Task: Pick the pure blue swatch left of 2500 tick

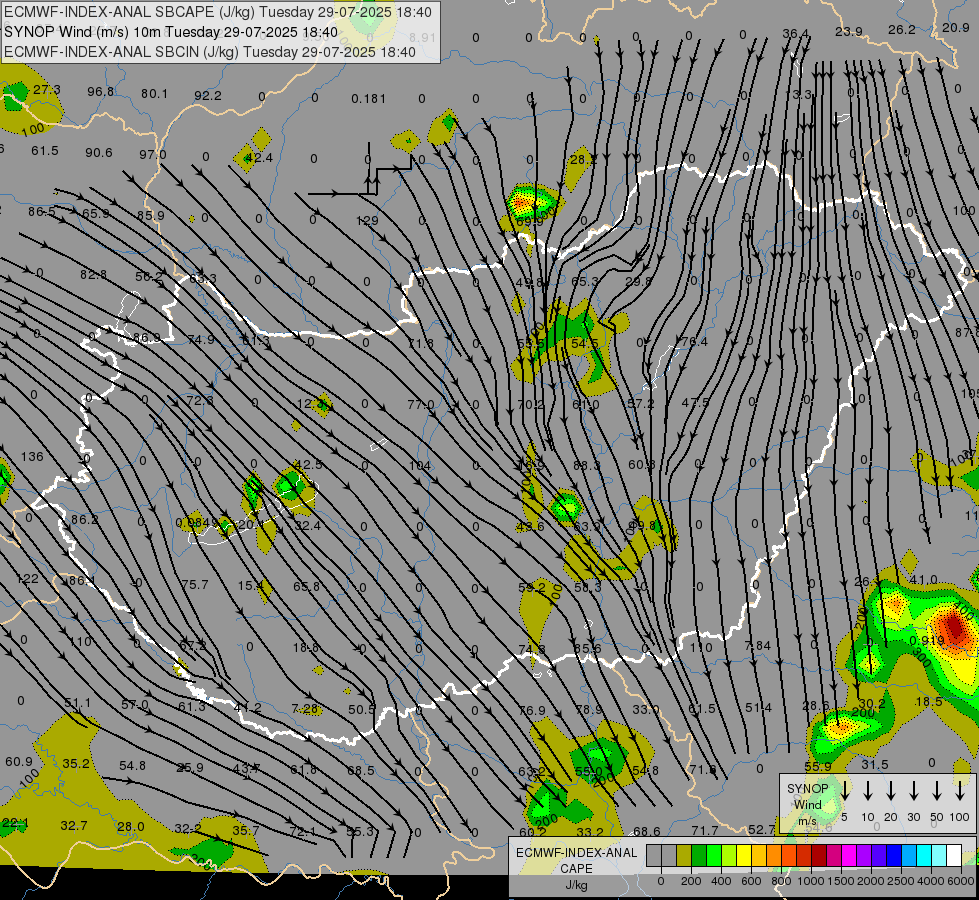Action: point(893,856)
